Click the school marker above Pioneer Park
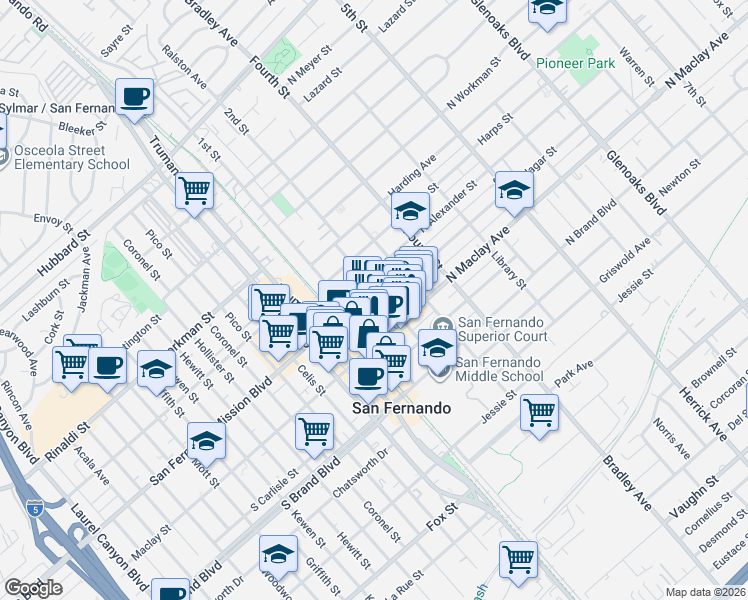The width and height of the screenshot is (748, 600). [548, 10]
